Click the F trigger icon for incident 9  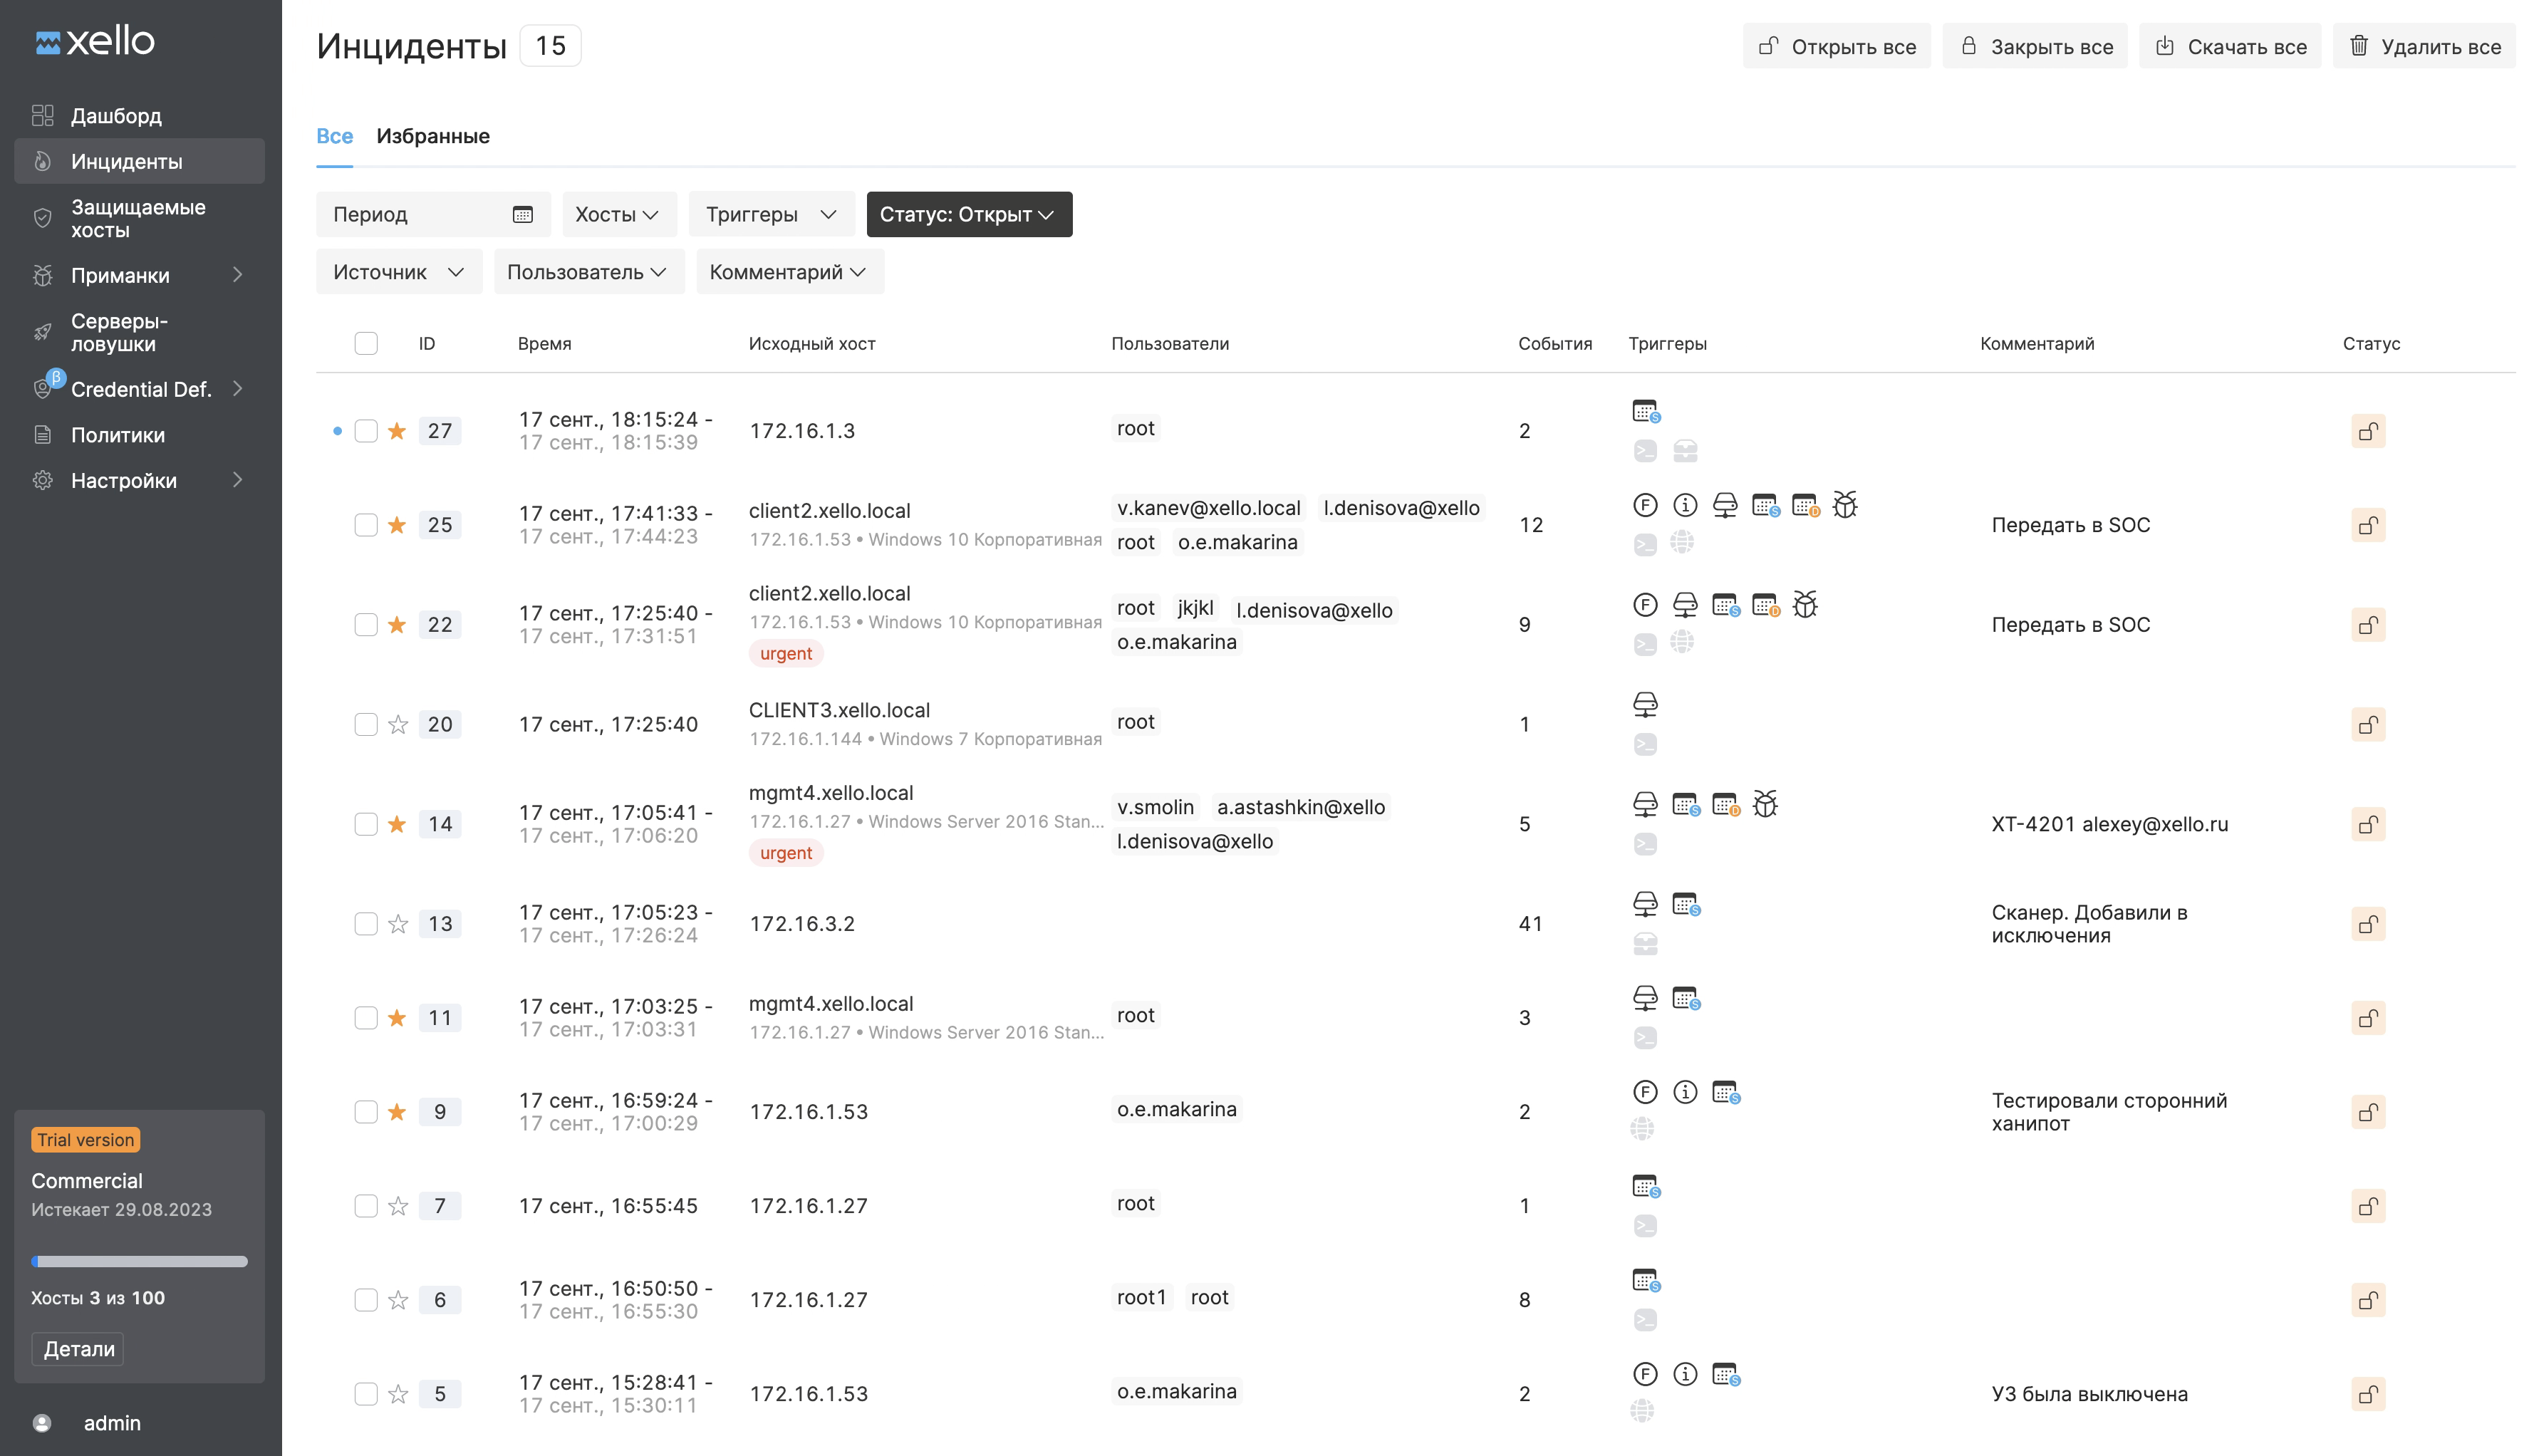click(1645, 1092)
